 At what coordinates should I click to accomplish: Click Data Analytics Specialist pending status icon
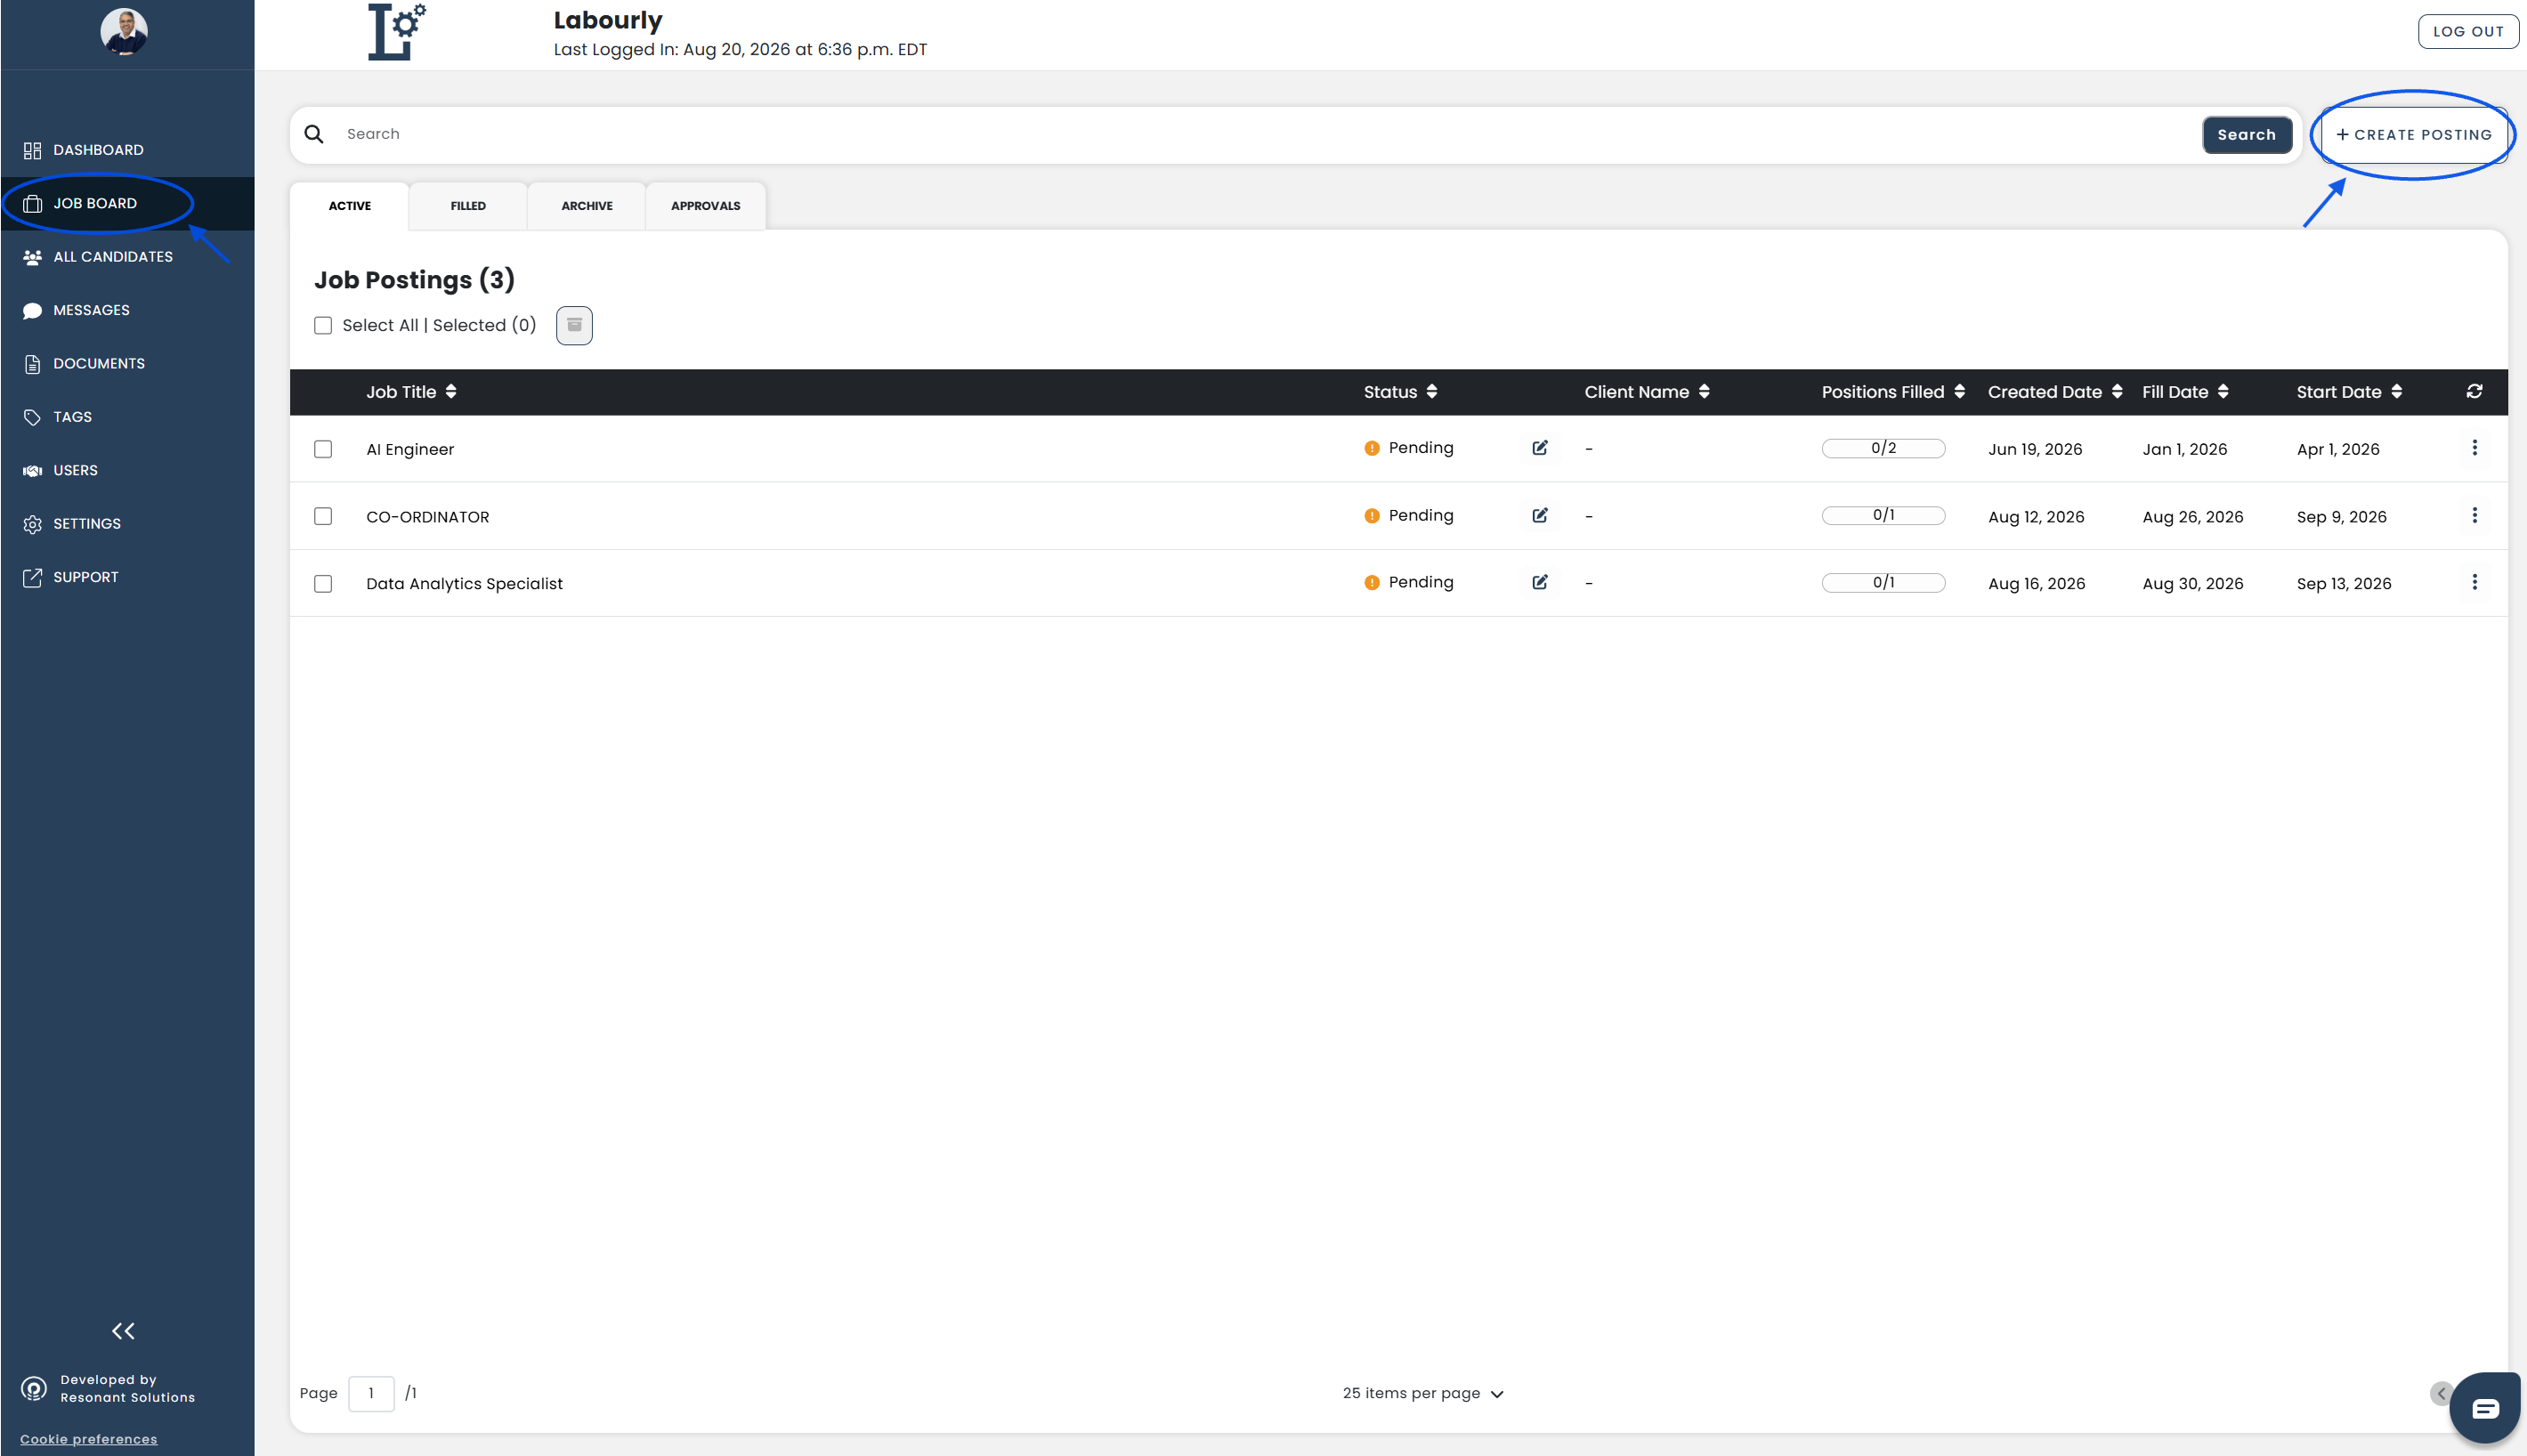pos(1372,583)
